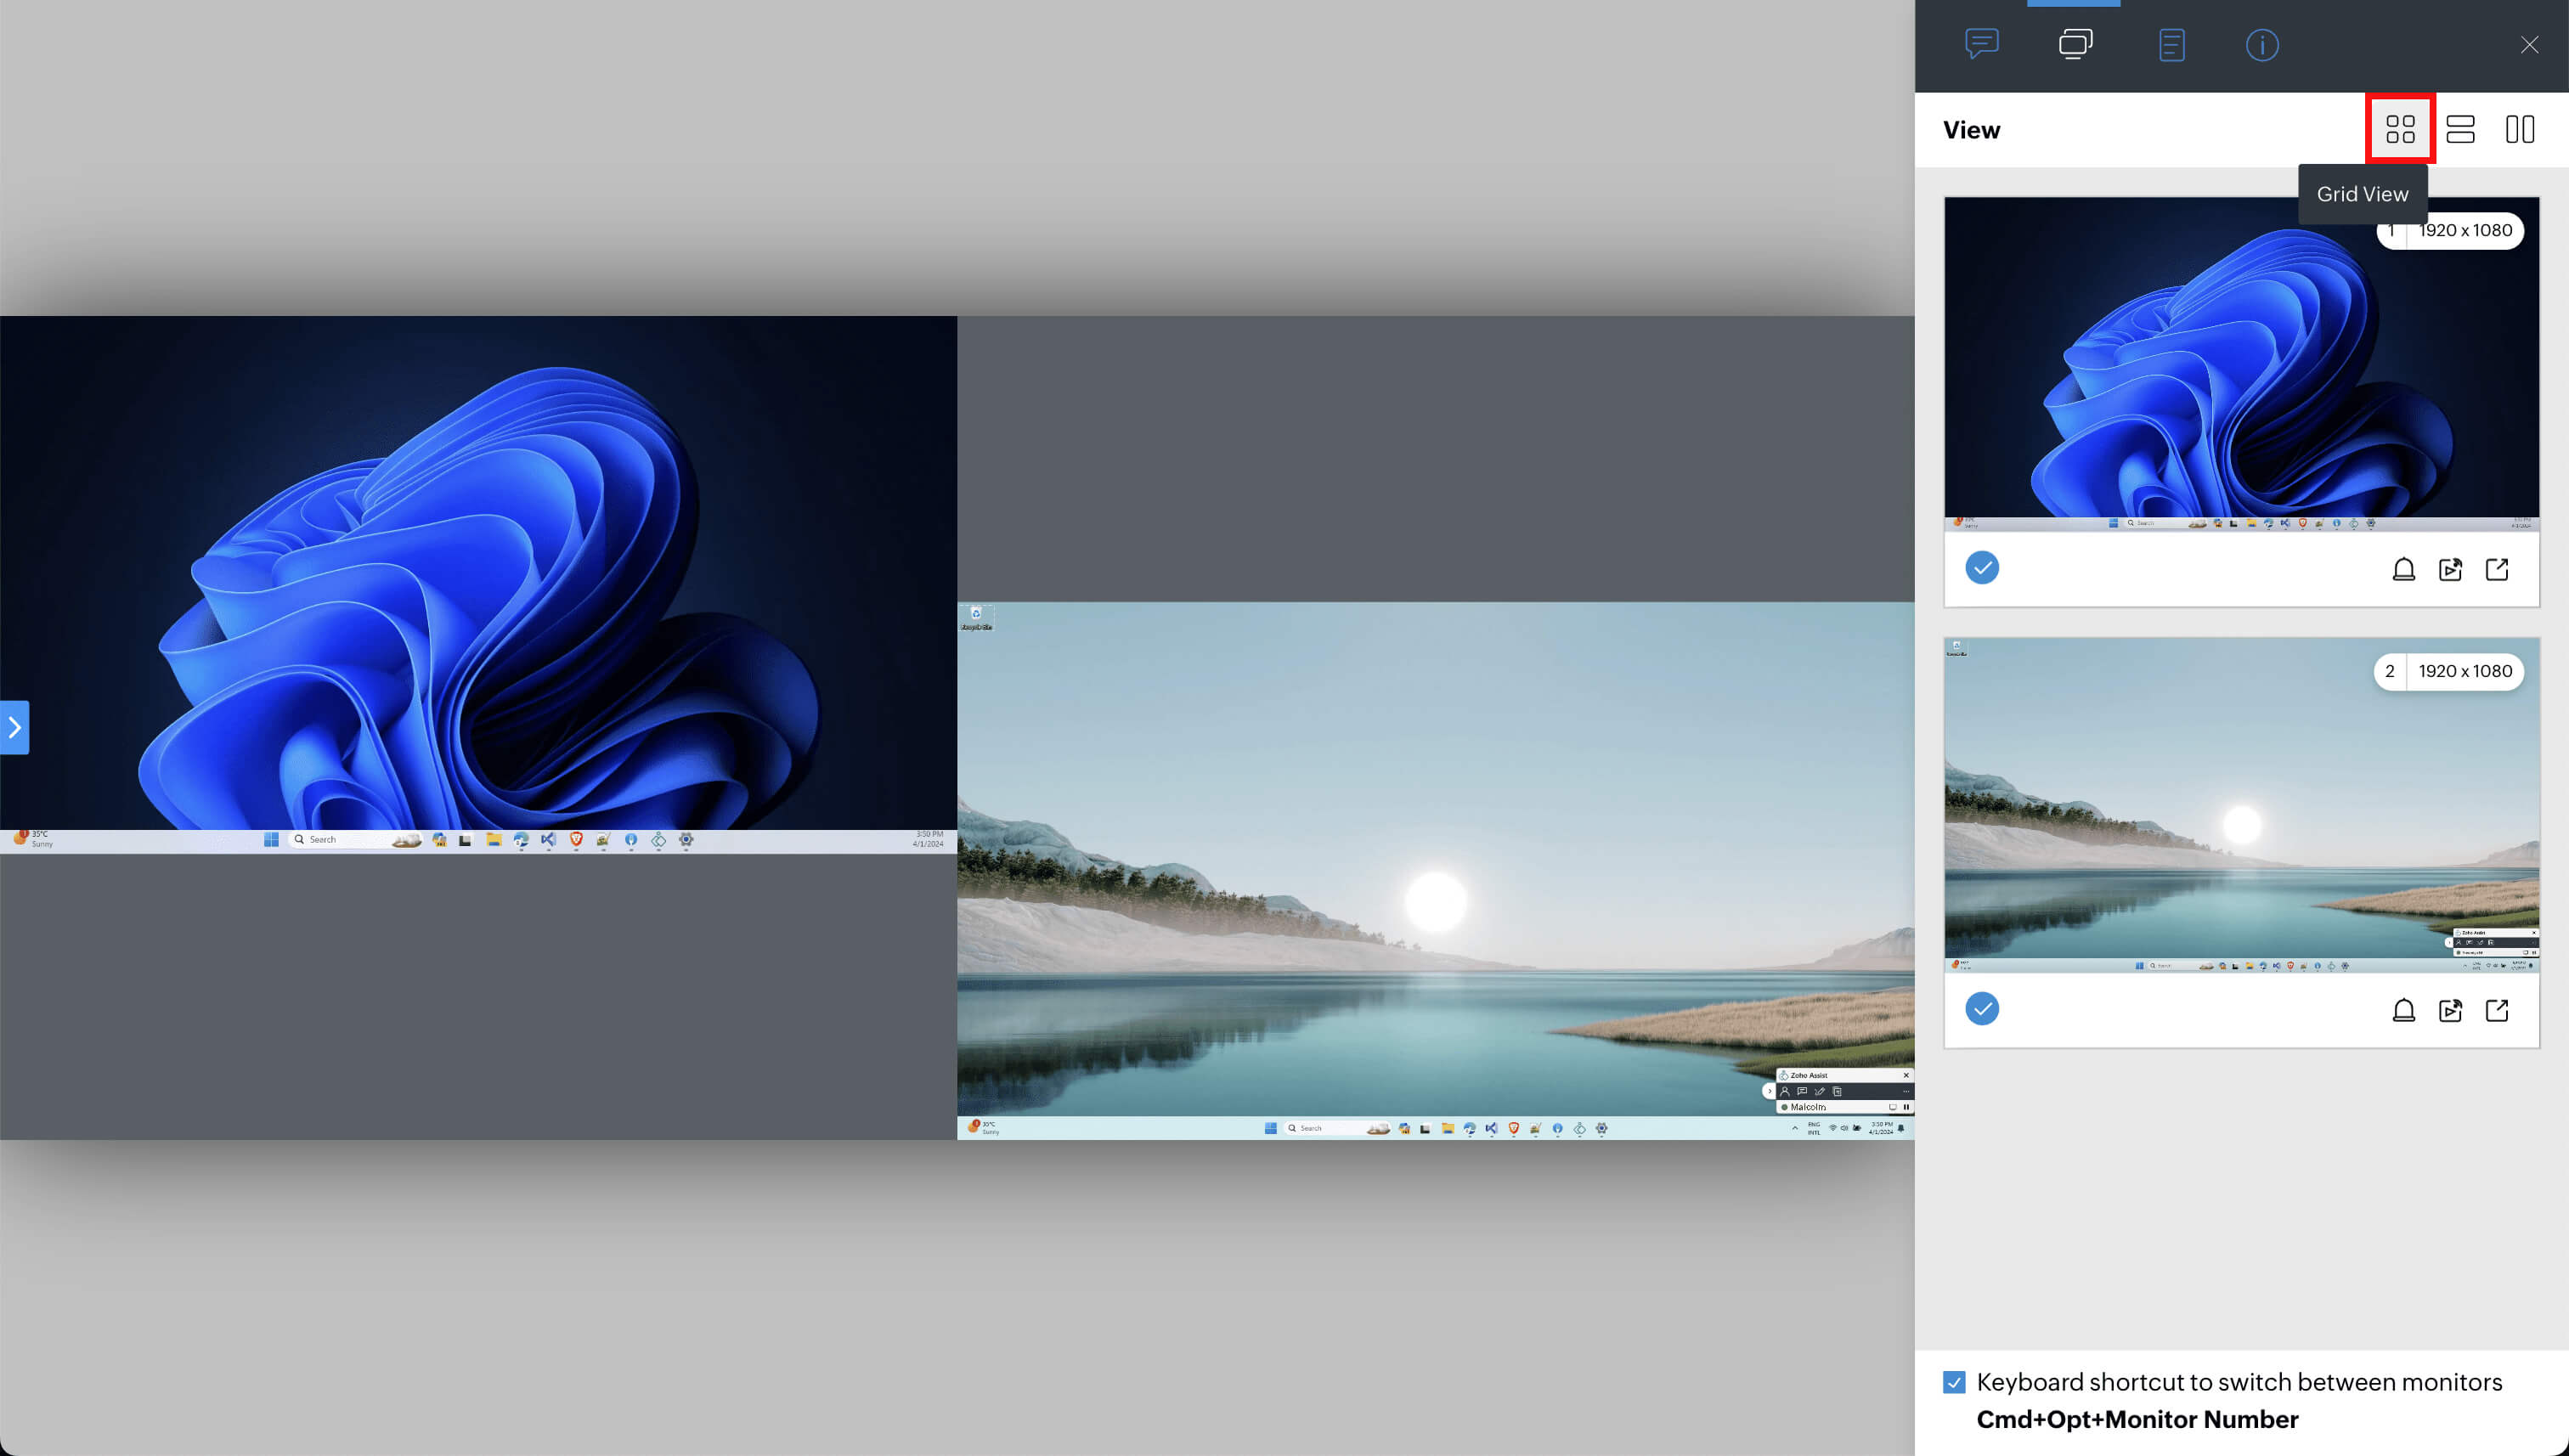Screen dimensions: 2569x1456
Task: Click the bell icon for monitor 2
Action: coord(2404,1010)
